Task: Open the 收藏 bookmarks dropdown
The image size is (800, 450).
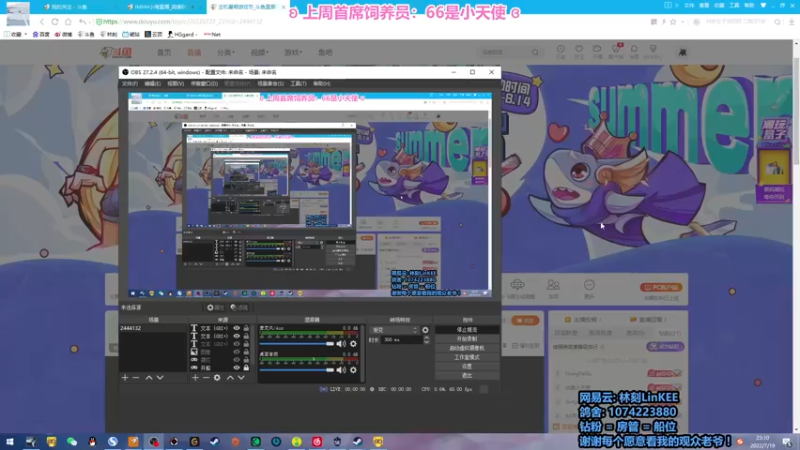Action: pyautogui.click(x=15, y=34)
